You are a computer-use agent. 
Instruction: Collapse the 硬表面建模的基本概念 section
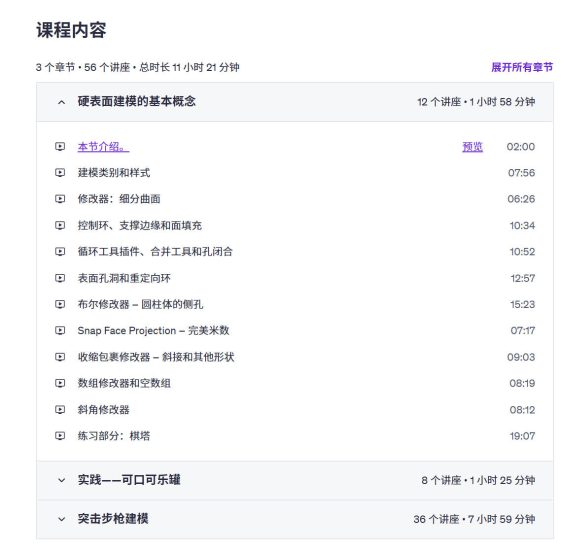coord(294,102)
